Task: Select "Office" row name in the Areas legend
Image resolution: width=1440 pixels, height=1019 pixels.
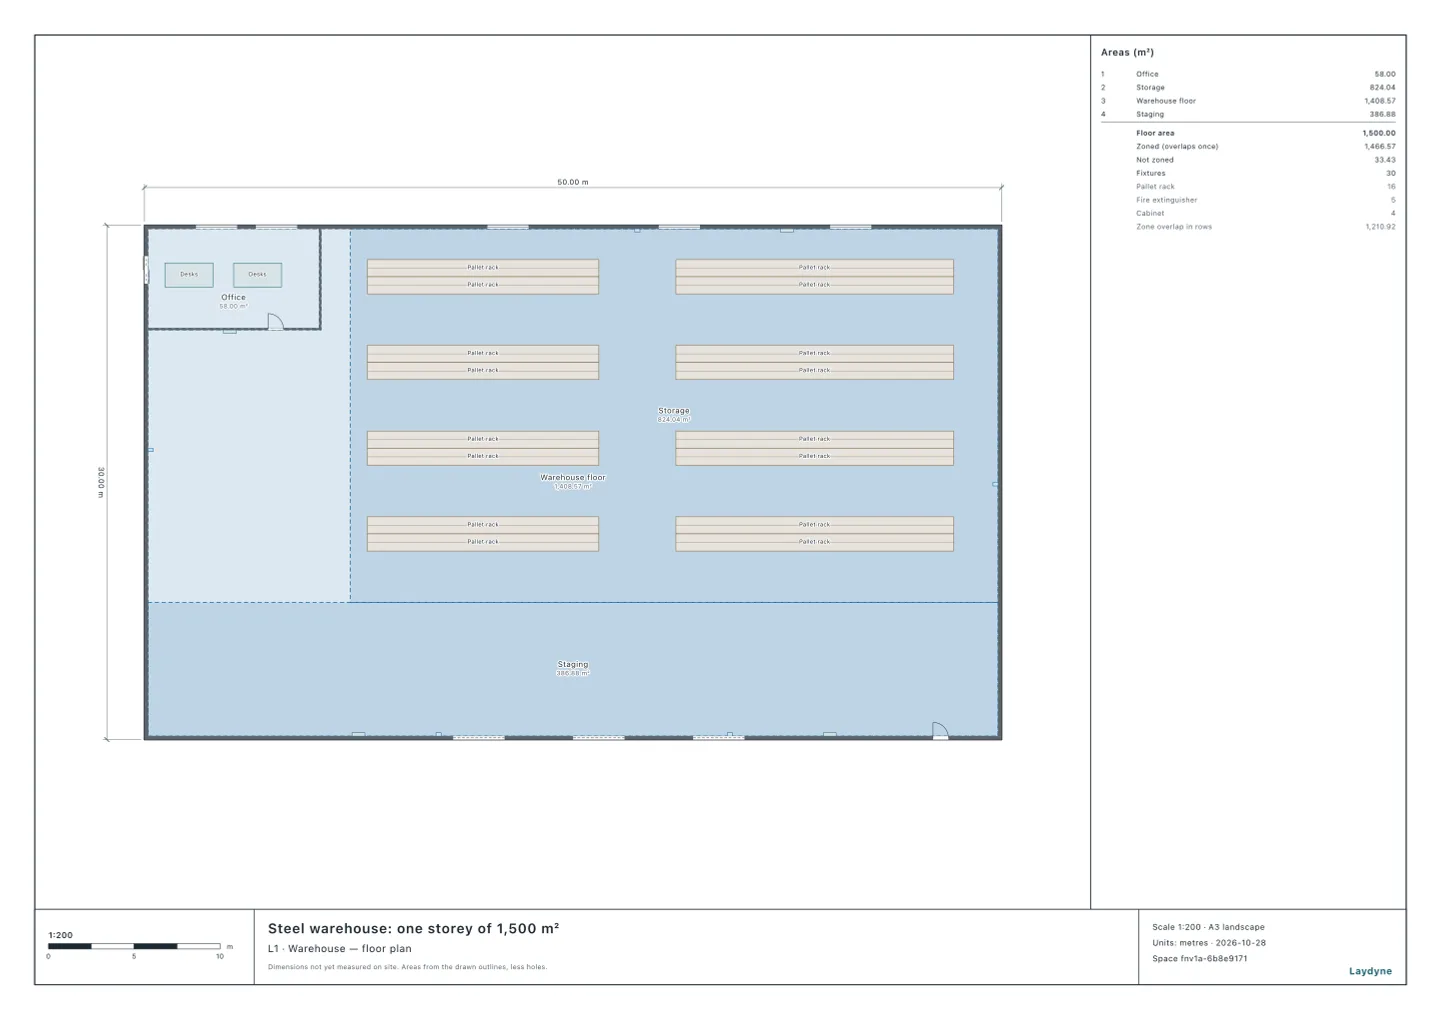Action: 1147,74
